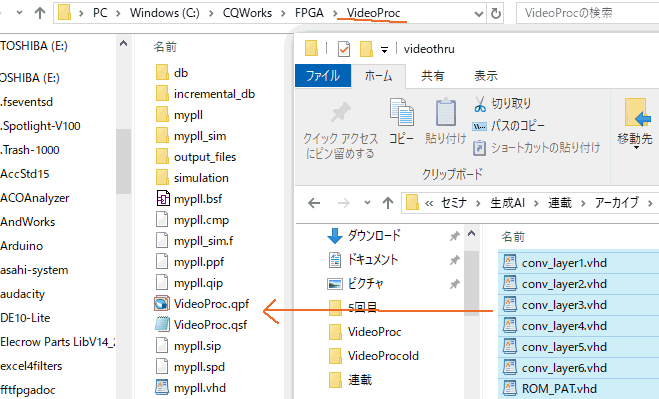This screenshot has height=399, width=659.
Task: Select the VideoProc.qpf project file icon
Action: coord(162,304)
